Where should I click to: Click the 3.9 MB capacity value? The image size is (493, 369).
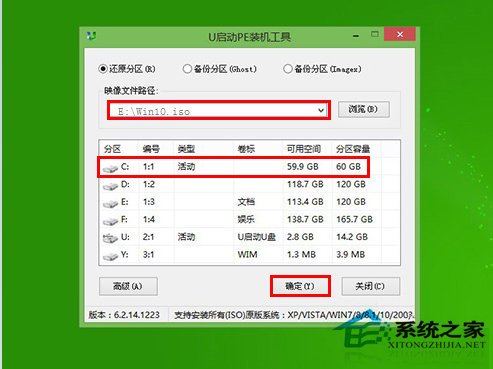[x=351, y=255]
